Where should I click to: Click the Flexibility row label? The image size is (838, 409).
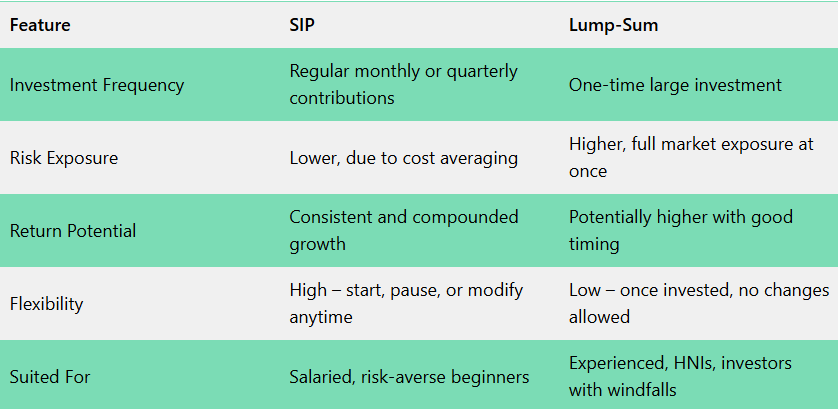pos(47,304)
